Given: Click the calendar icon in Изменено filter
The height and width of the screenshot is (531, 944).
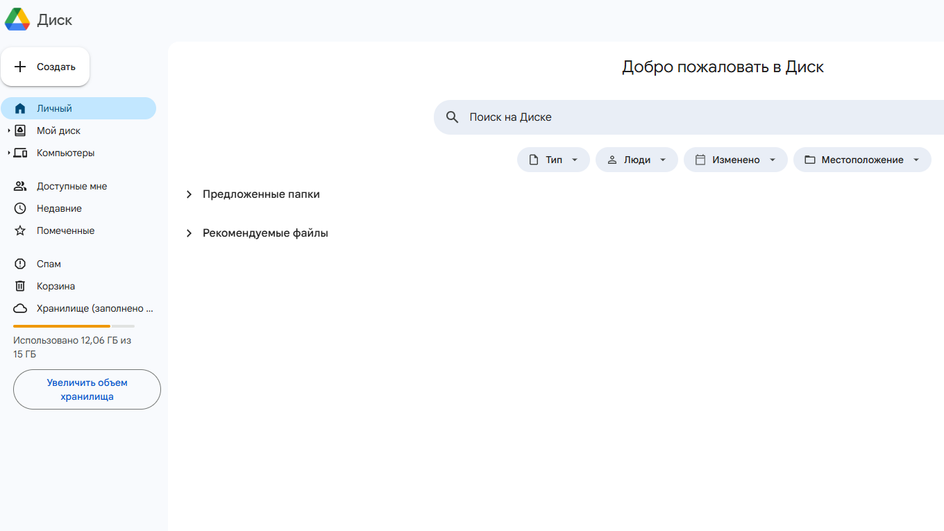Looking at the screenshot, I should [700, 160].
